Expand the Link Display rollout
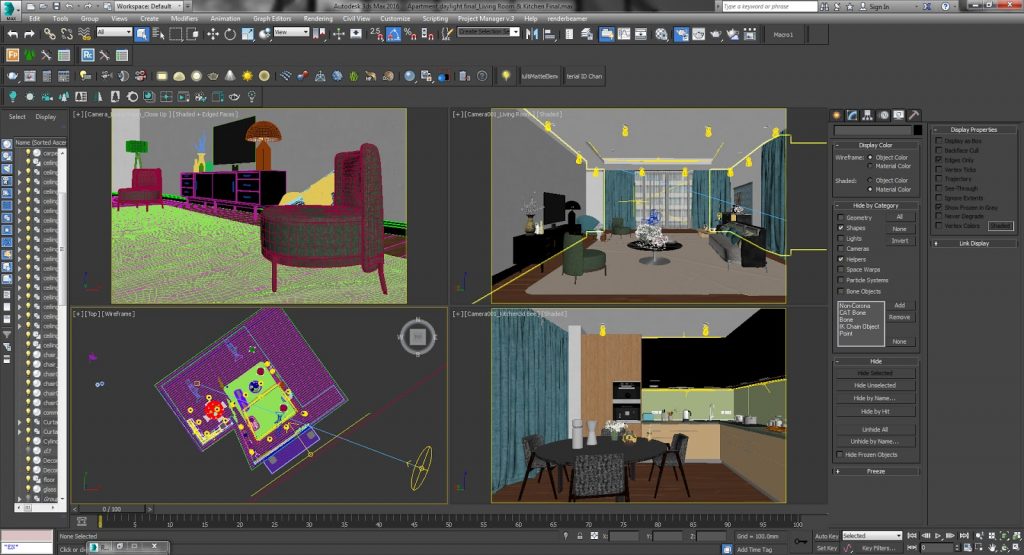 click(x=974, y=243)
